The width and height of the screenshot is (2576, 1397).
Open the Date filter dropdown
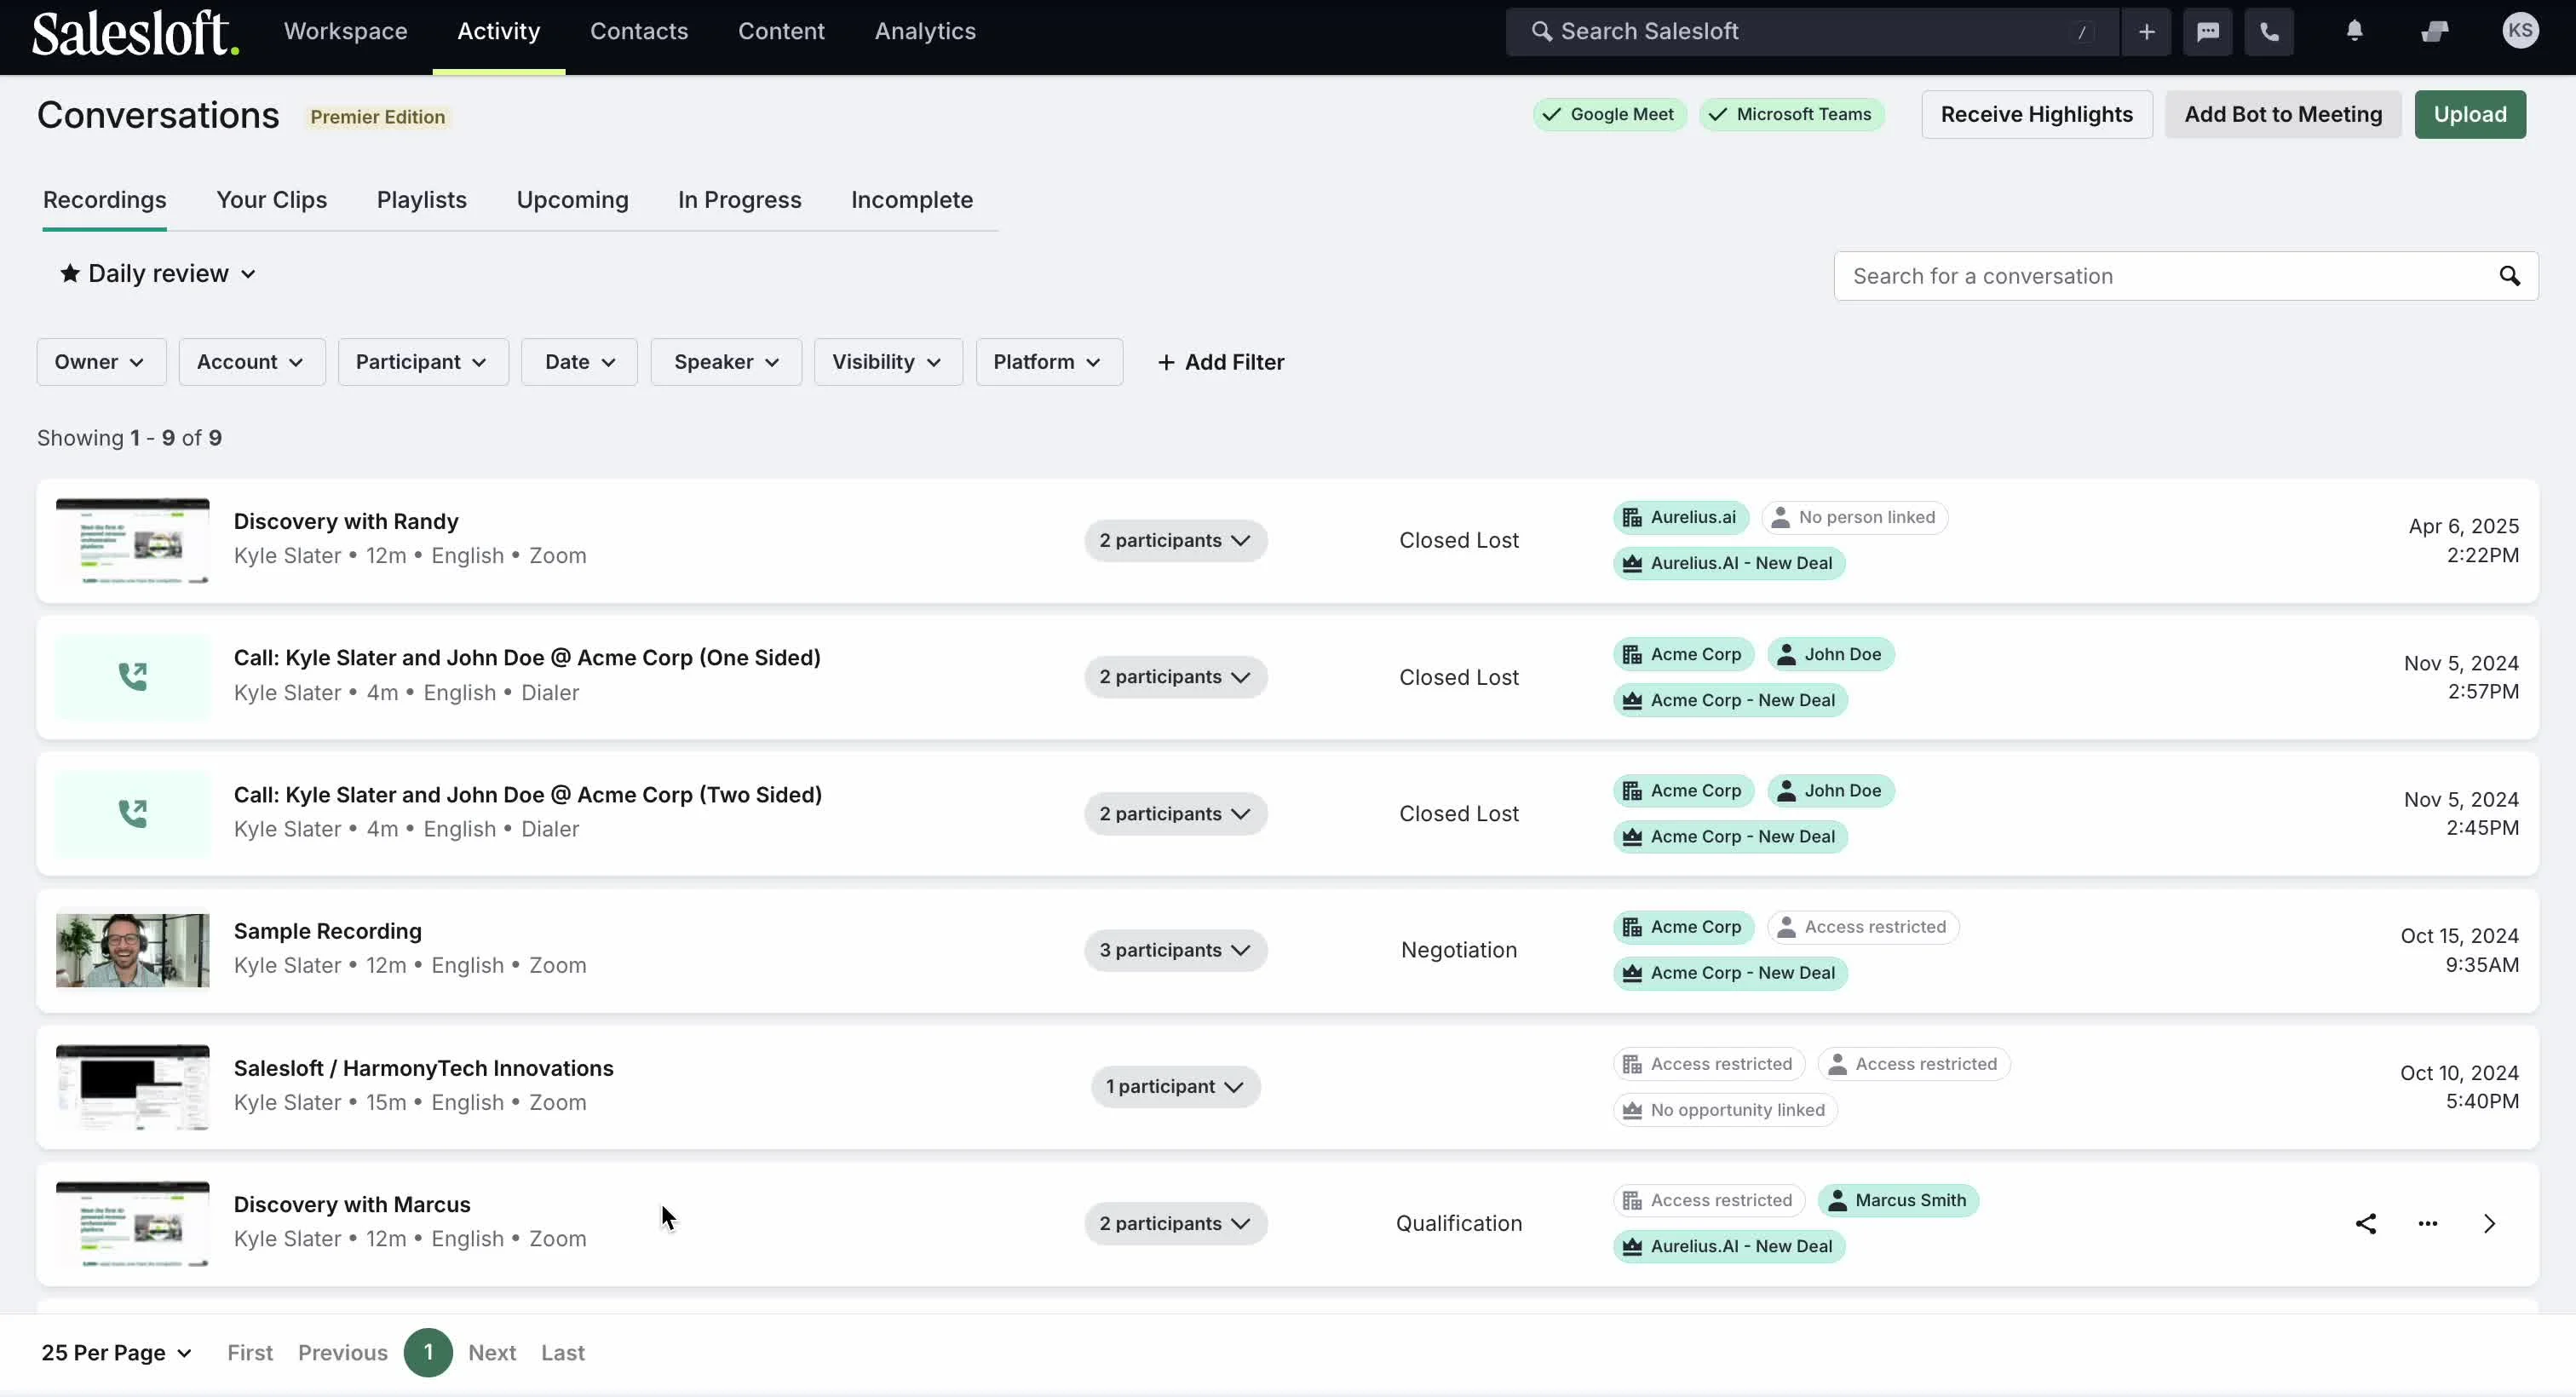[579, 362]
